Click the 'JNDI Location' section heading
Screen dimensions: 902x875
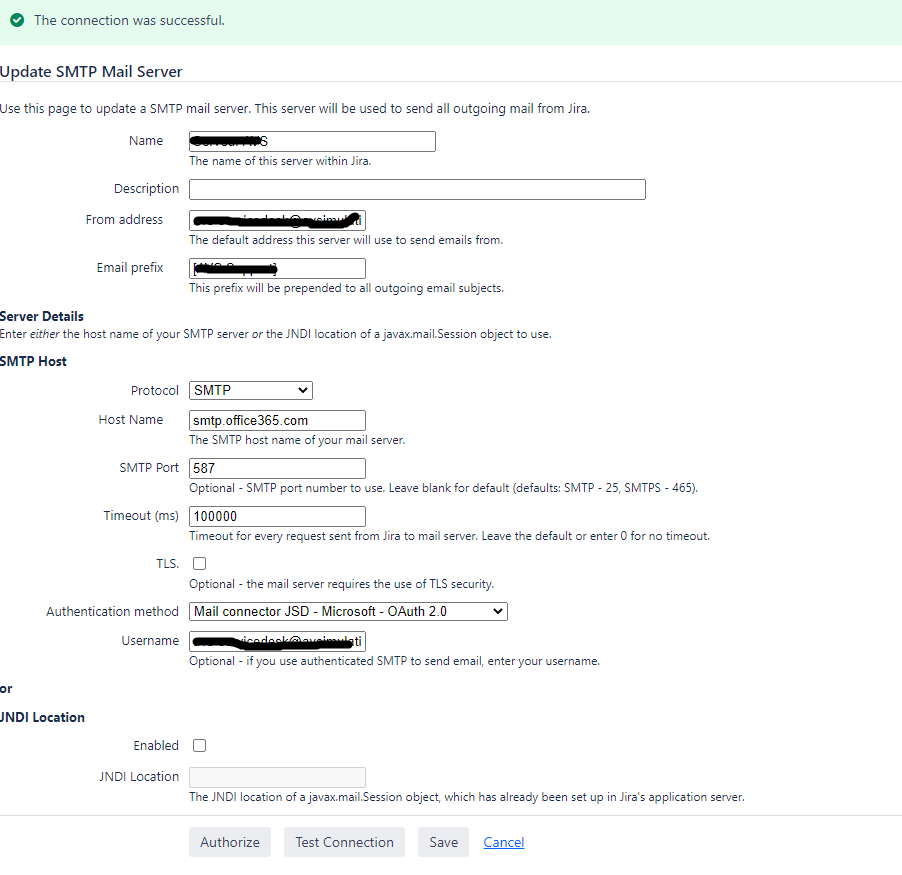pyautogui.click(x=42, y=717)
